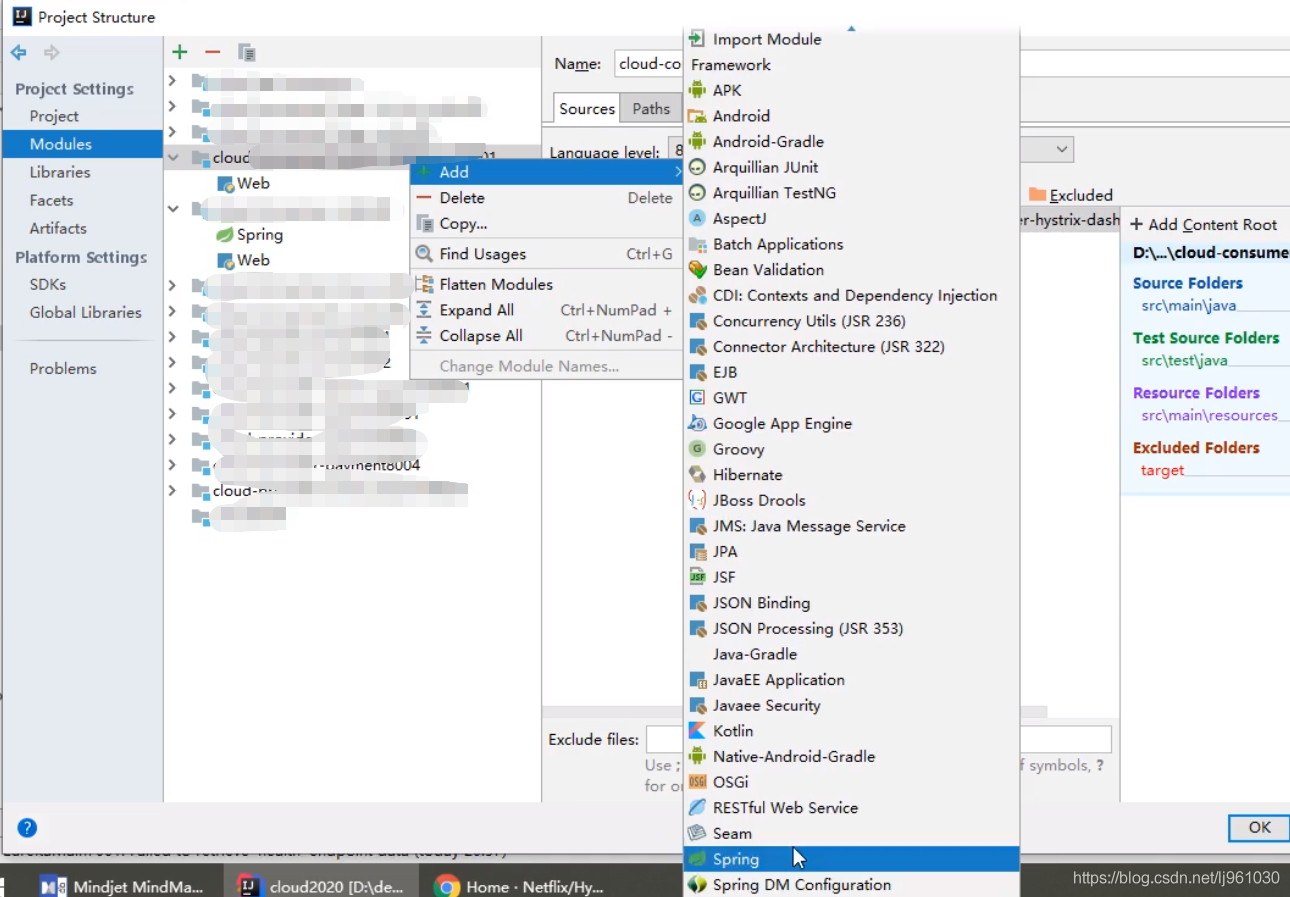This screenshot has height=897, width=1290.
Task: Click the OK button
Action: click(x=1259, y=827)
